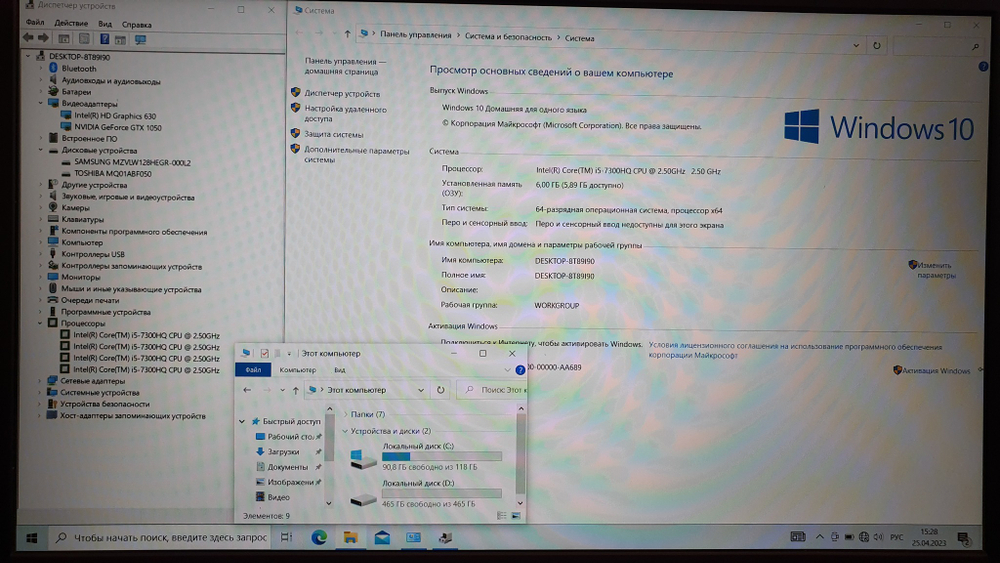Open Настройка удаленного доступа link
Image resolution: width=1000 pixels, height=563 pixels.
[345, 114]
